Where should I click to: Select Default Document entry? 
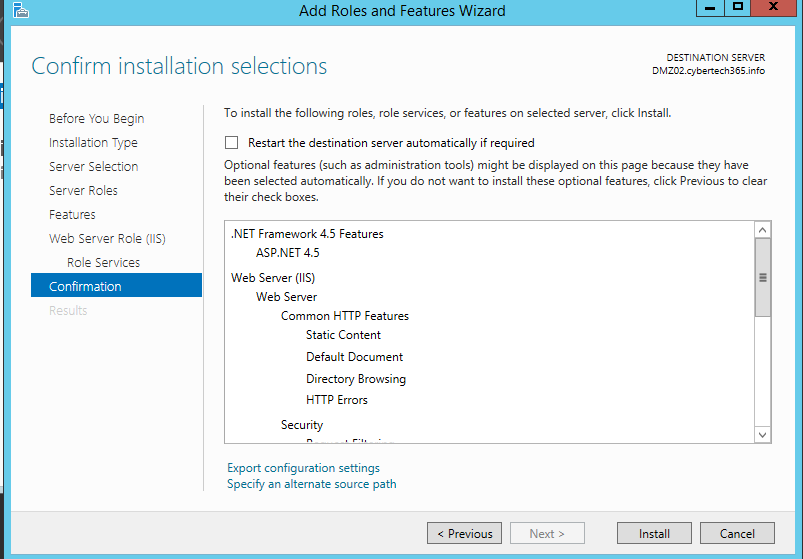coord(354,357)
